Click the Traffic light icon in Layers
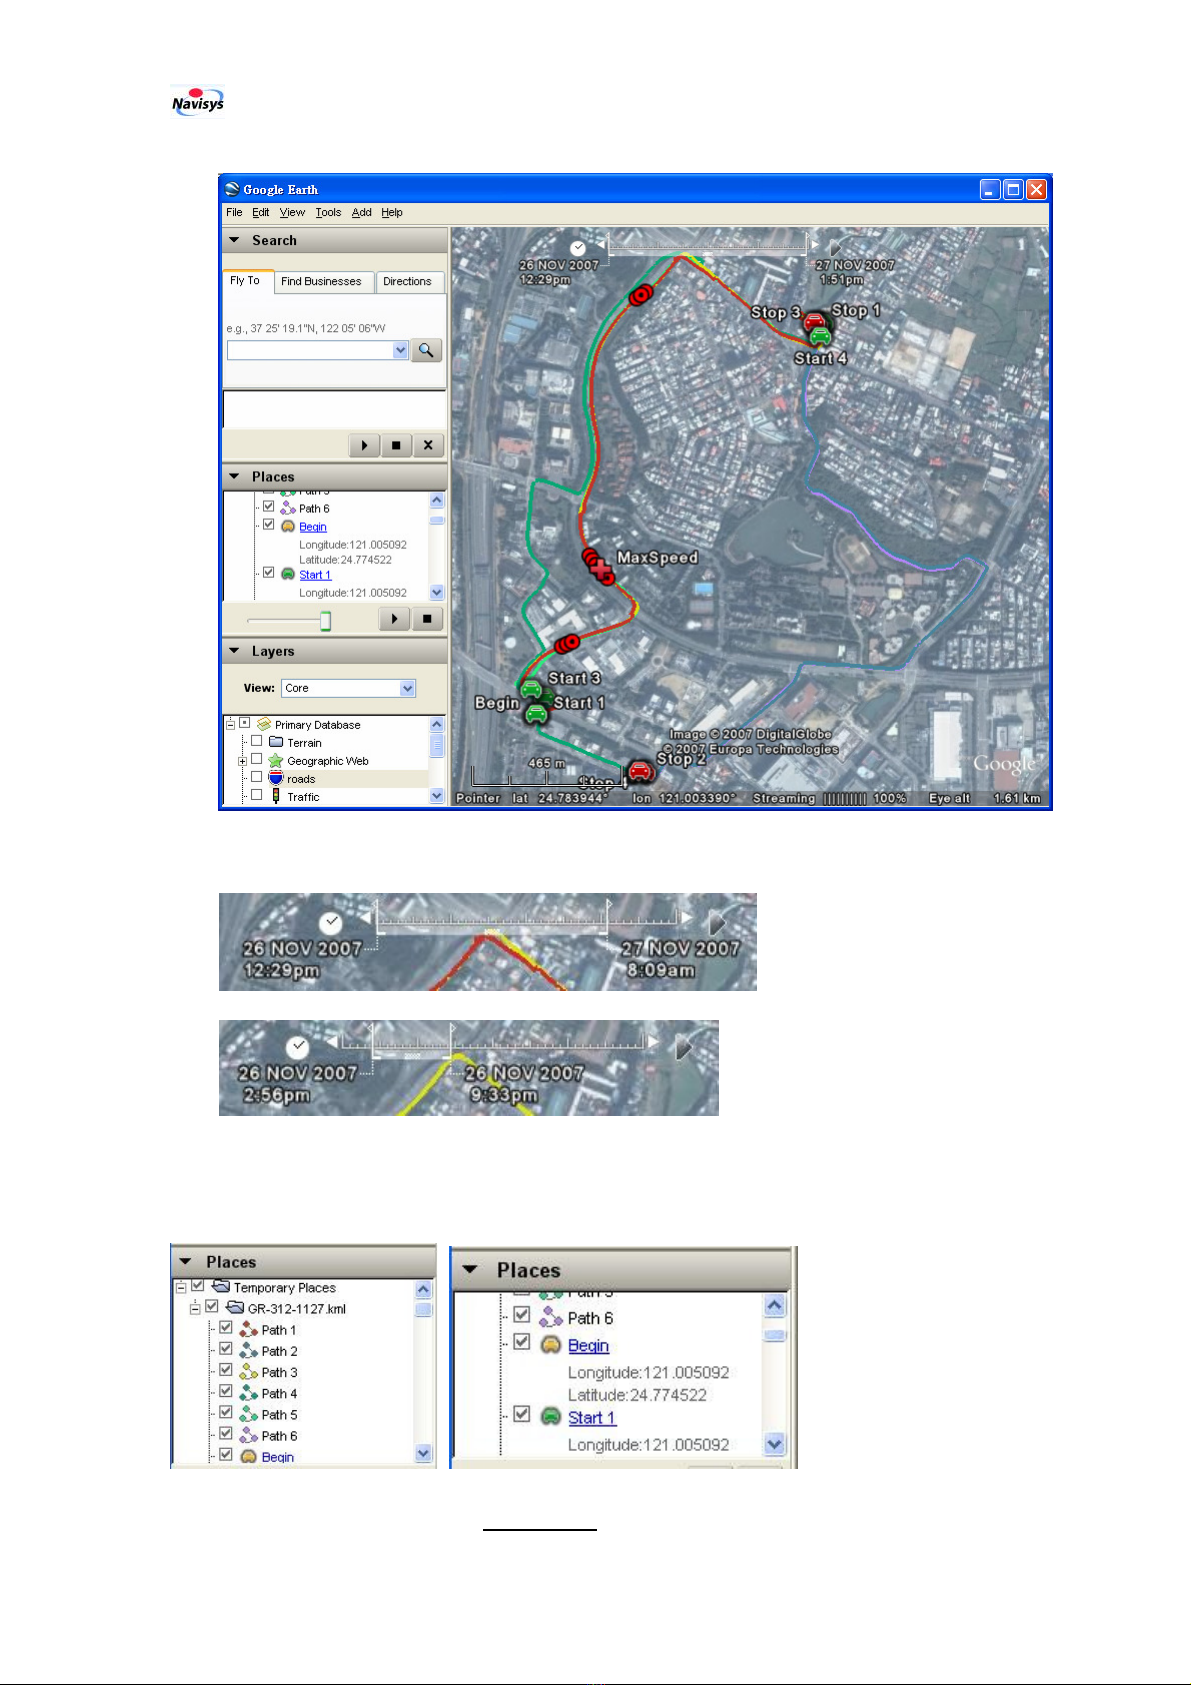The image size is (1191, 1685). pos(276,796)
